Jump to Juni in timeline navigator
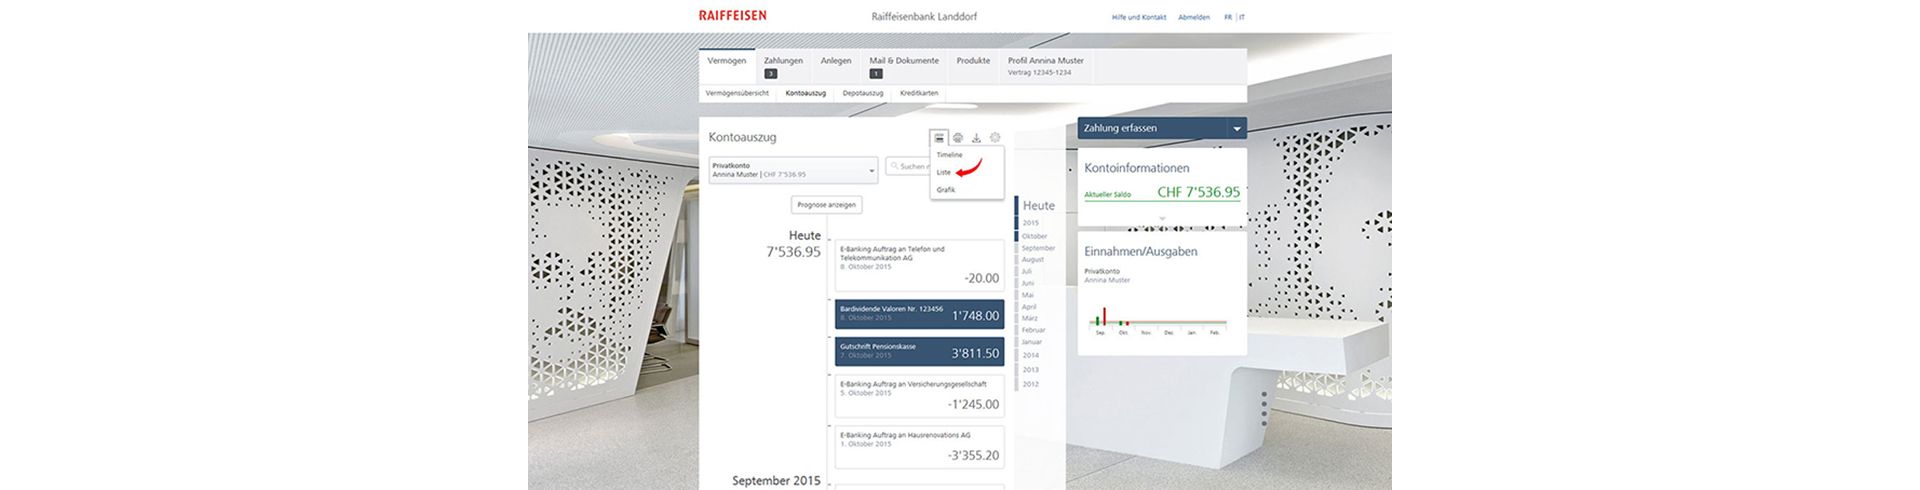Image resolution: width=1920 pixels, height=490 pixels. pyautogui.click(x=1027, y=283)
